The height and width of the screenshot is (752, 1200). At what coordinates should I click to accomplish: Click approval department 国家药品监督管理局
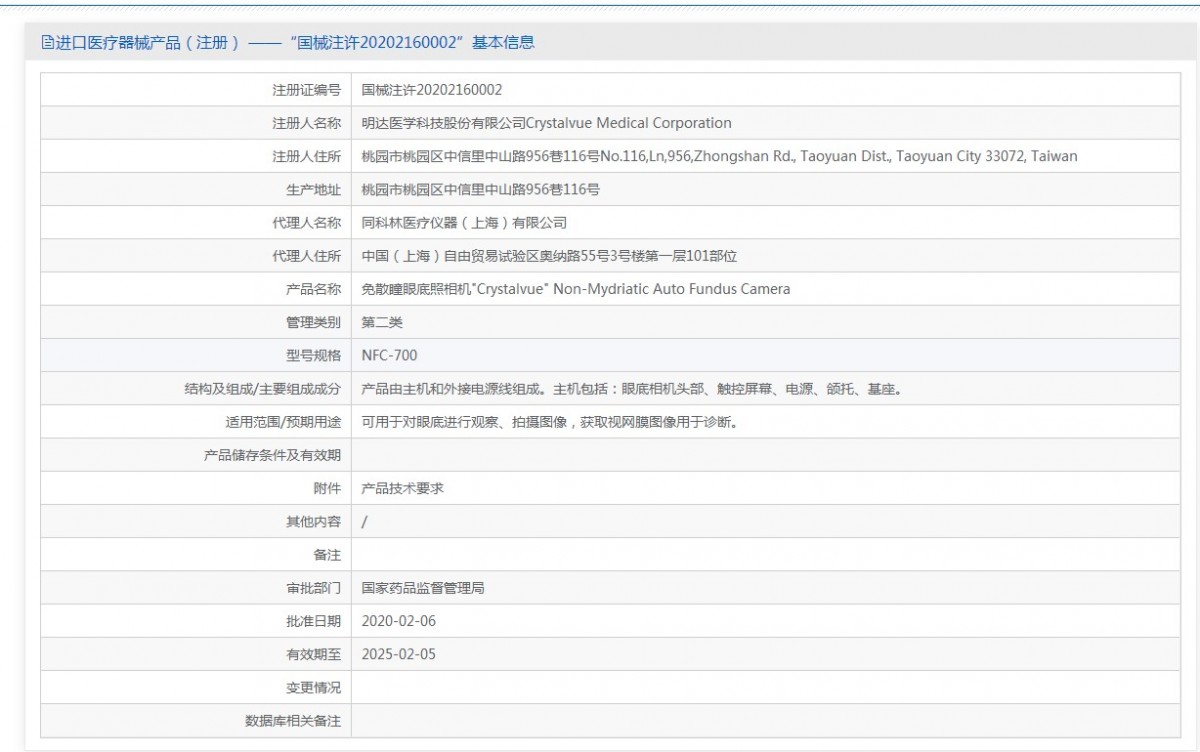point(423,588)
